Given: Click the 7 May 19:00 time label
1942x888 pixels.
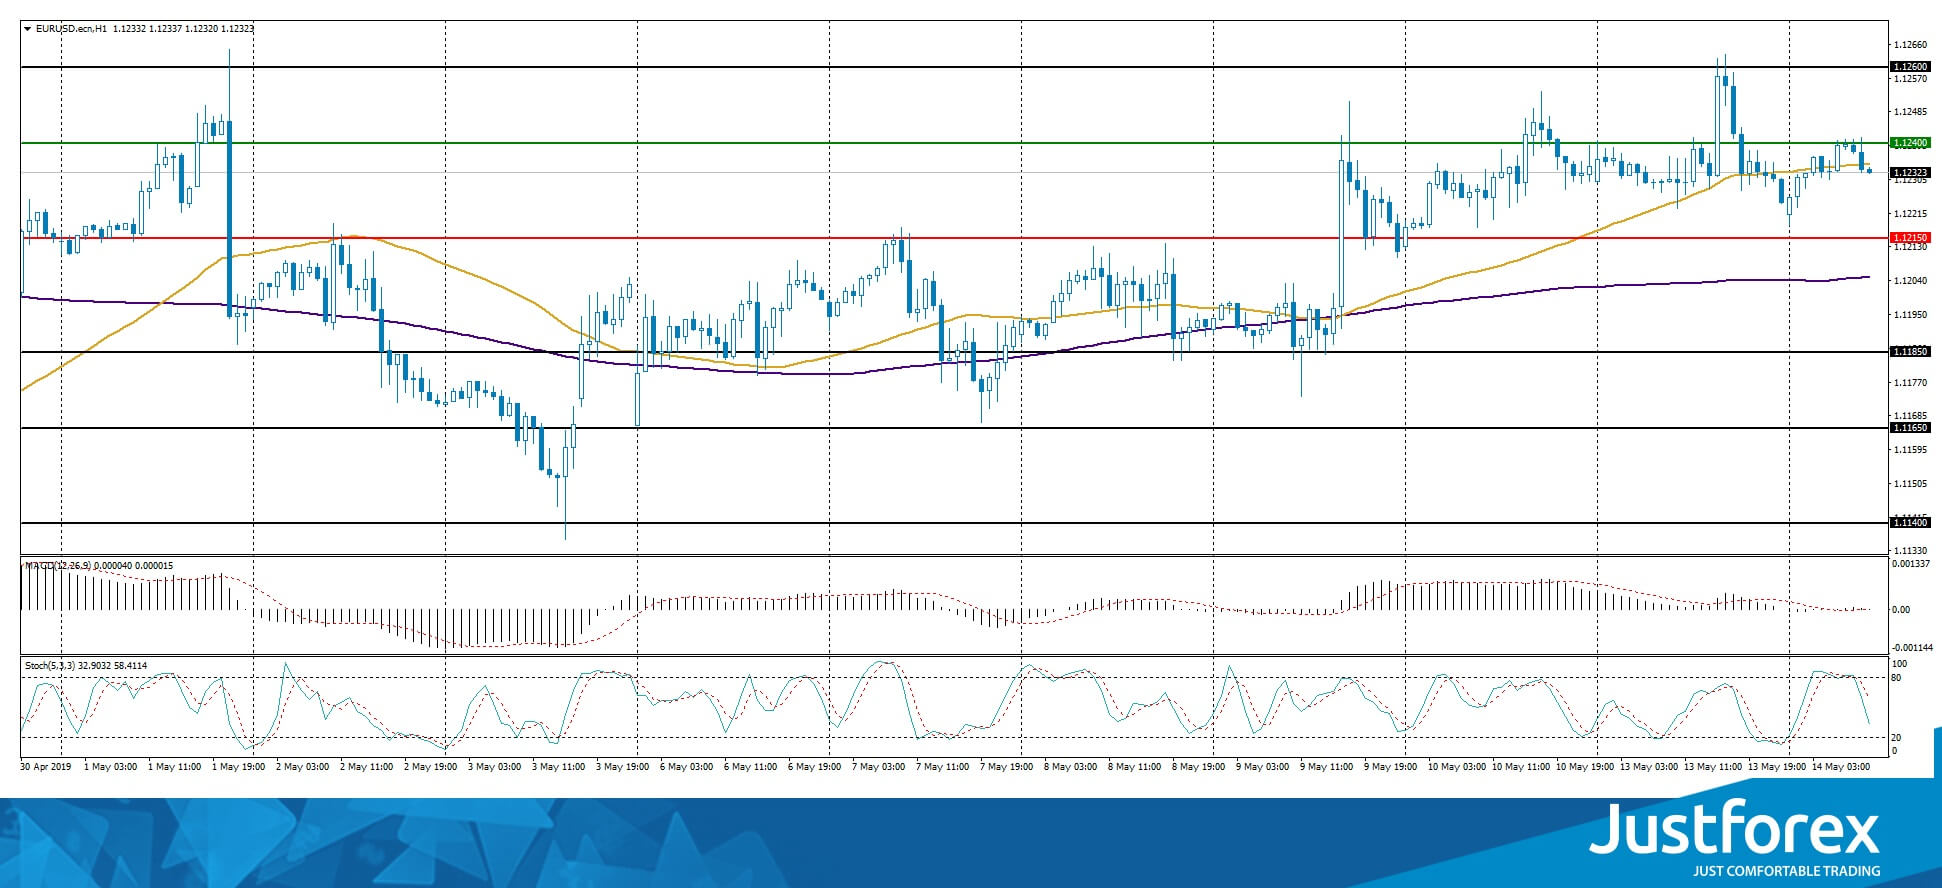Looking at the screenshot, I should (x=1008, y=767).
